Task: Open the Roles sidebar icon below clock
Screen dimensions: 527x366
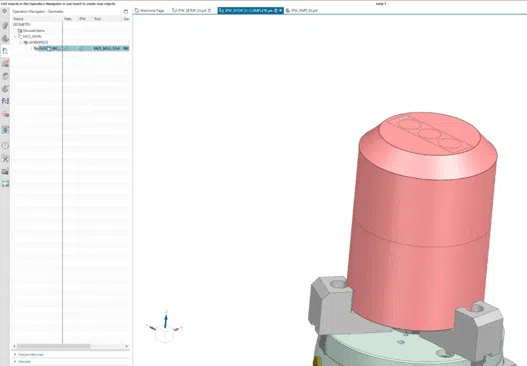Action: pyautogui.click(x=5, y=158)
